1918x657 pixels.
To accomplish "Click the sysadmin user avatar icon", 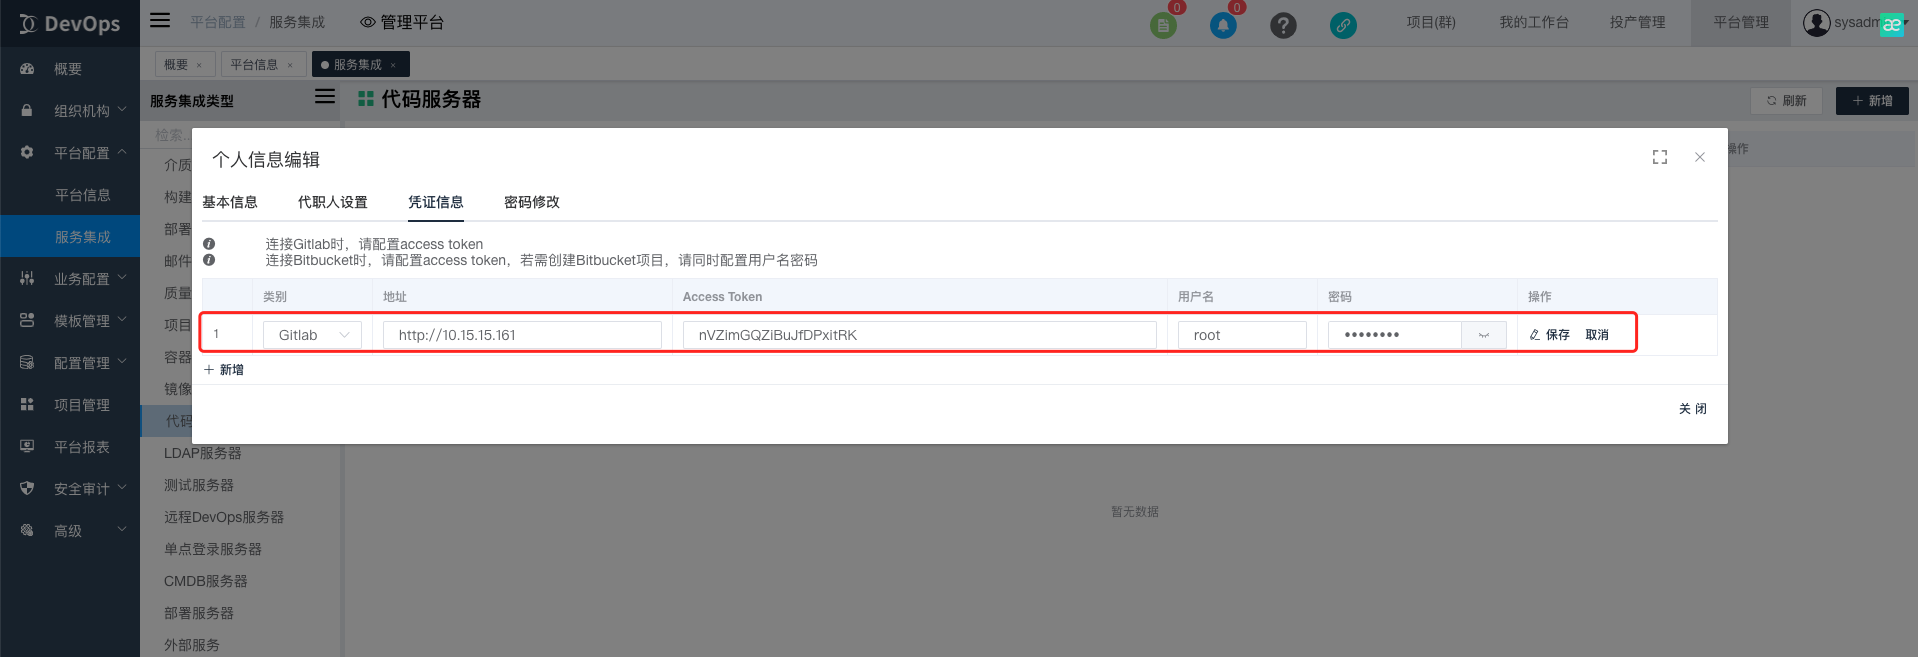I will (1816, 22).
